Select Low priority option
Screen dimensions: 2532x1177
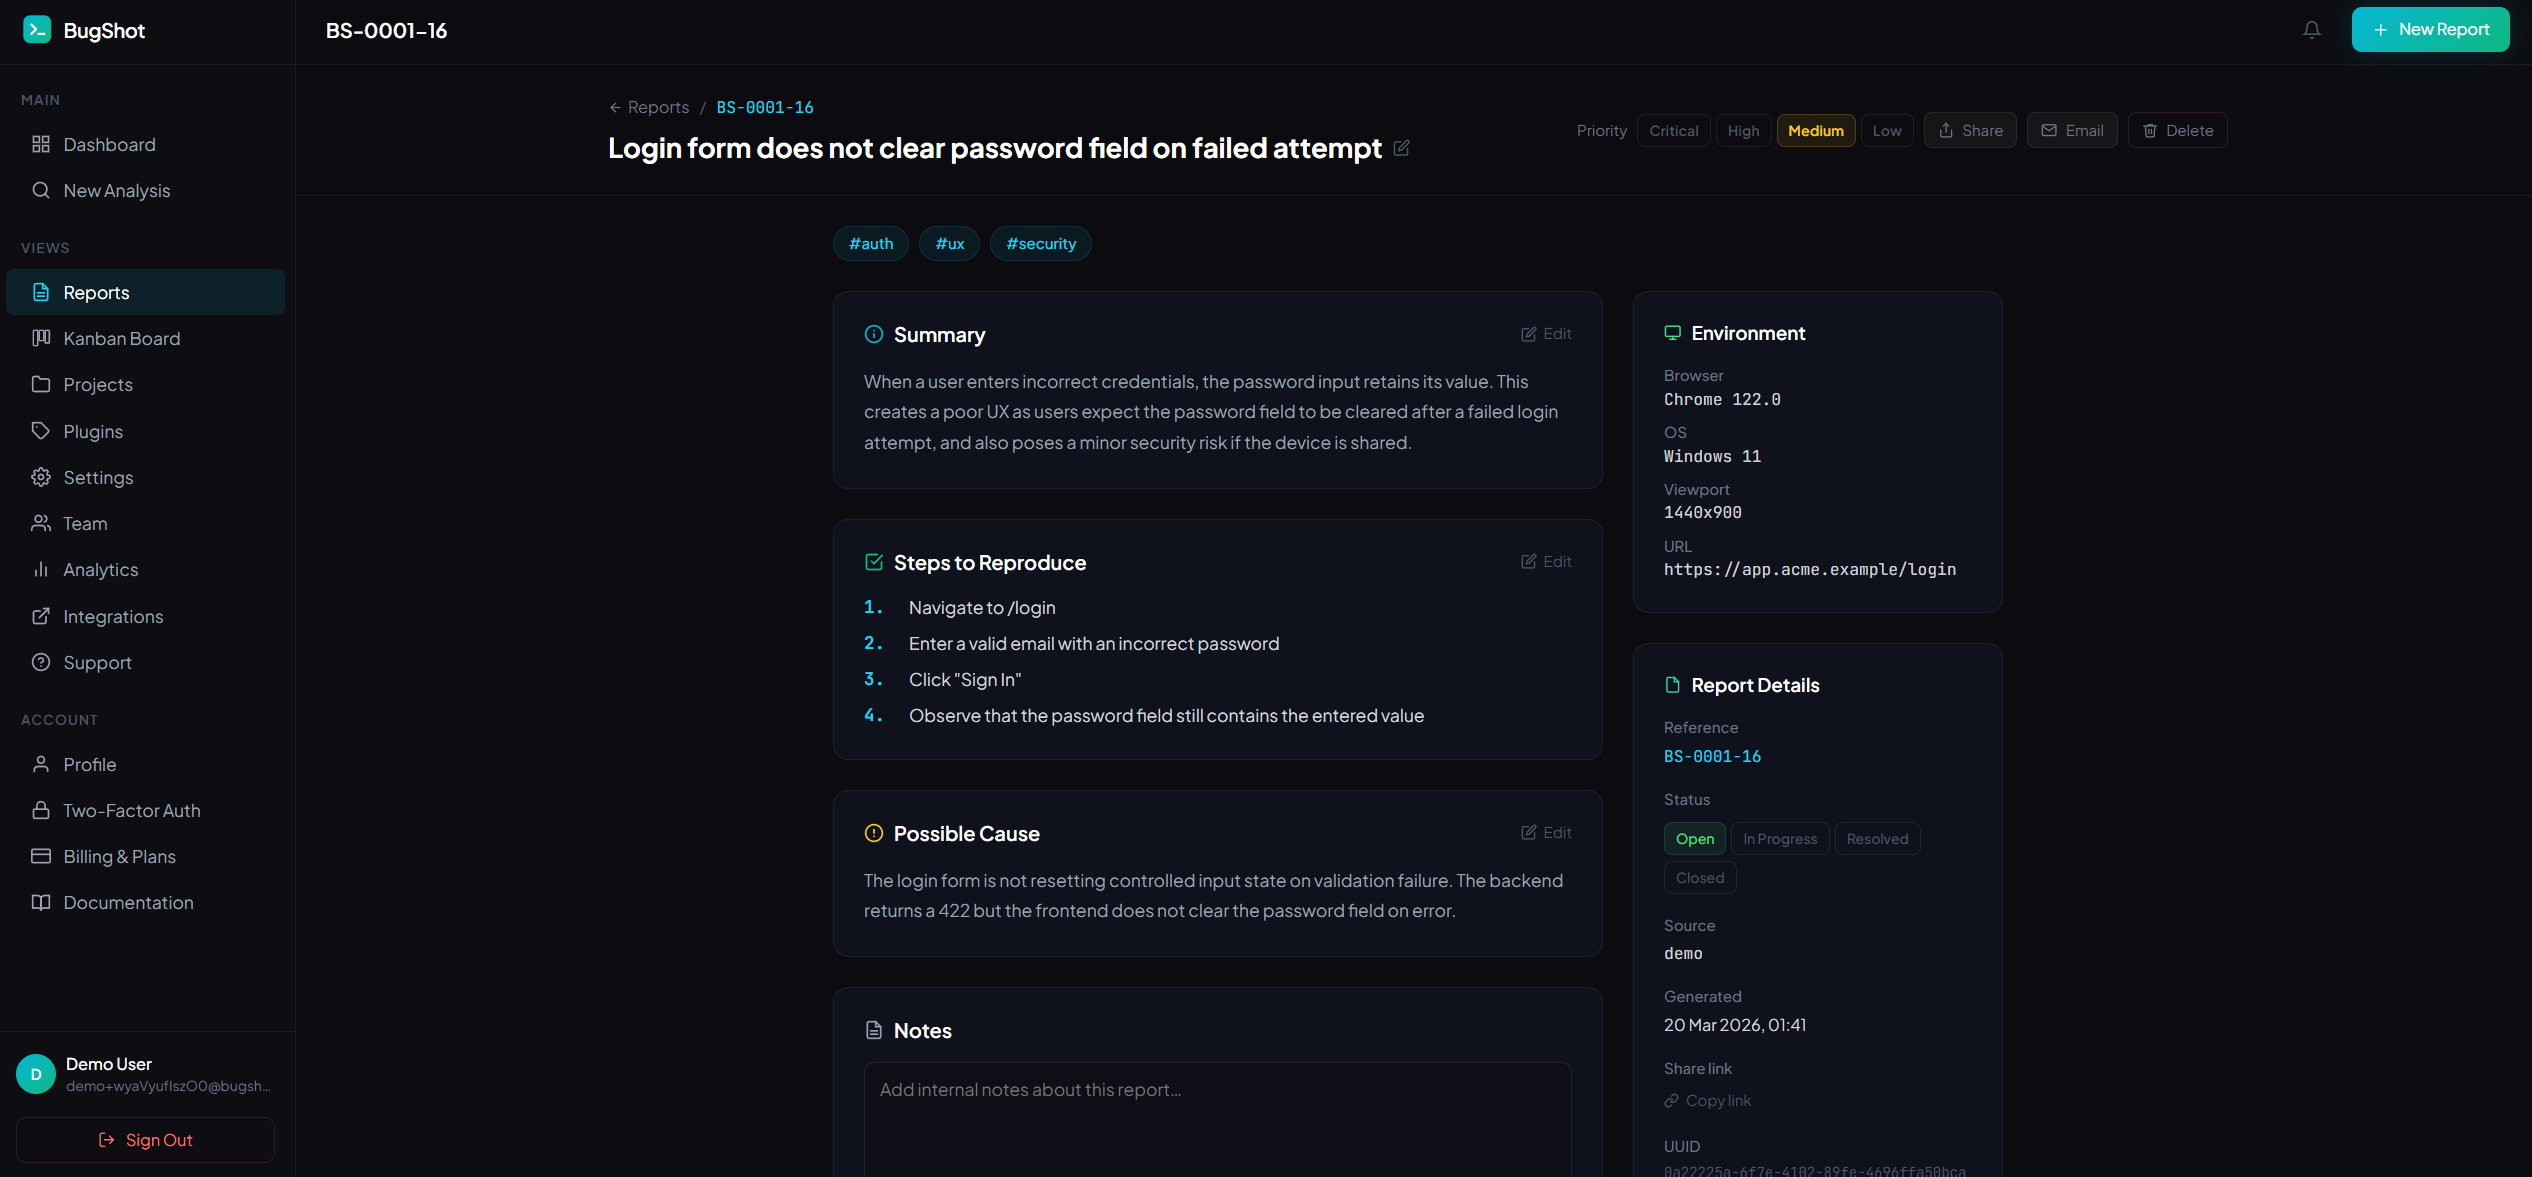(1886, 131)
